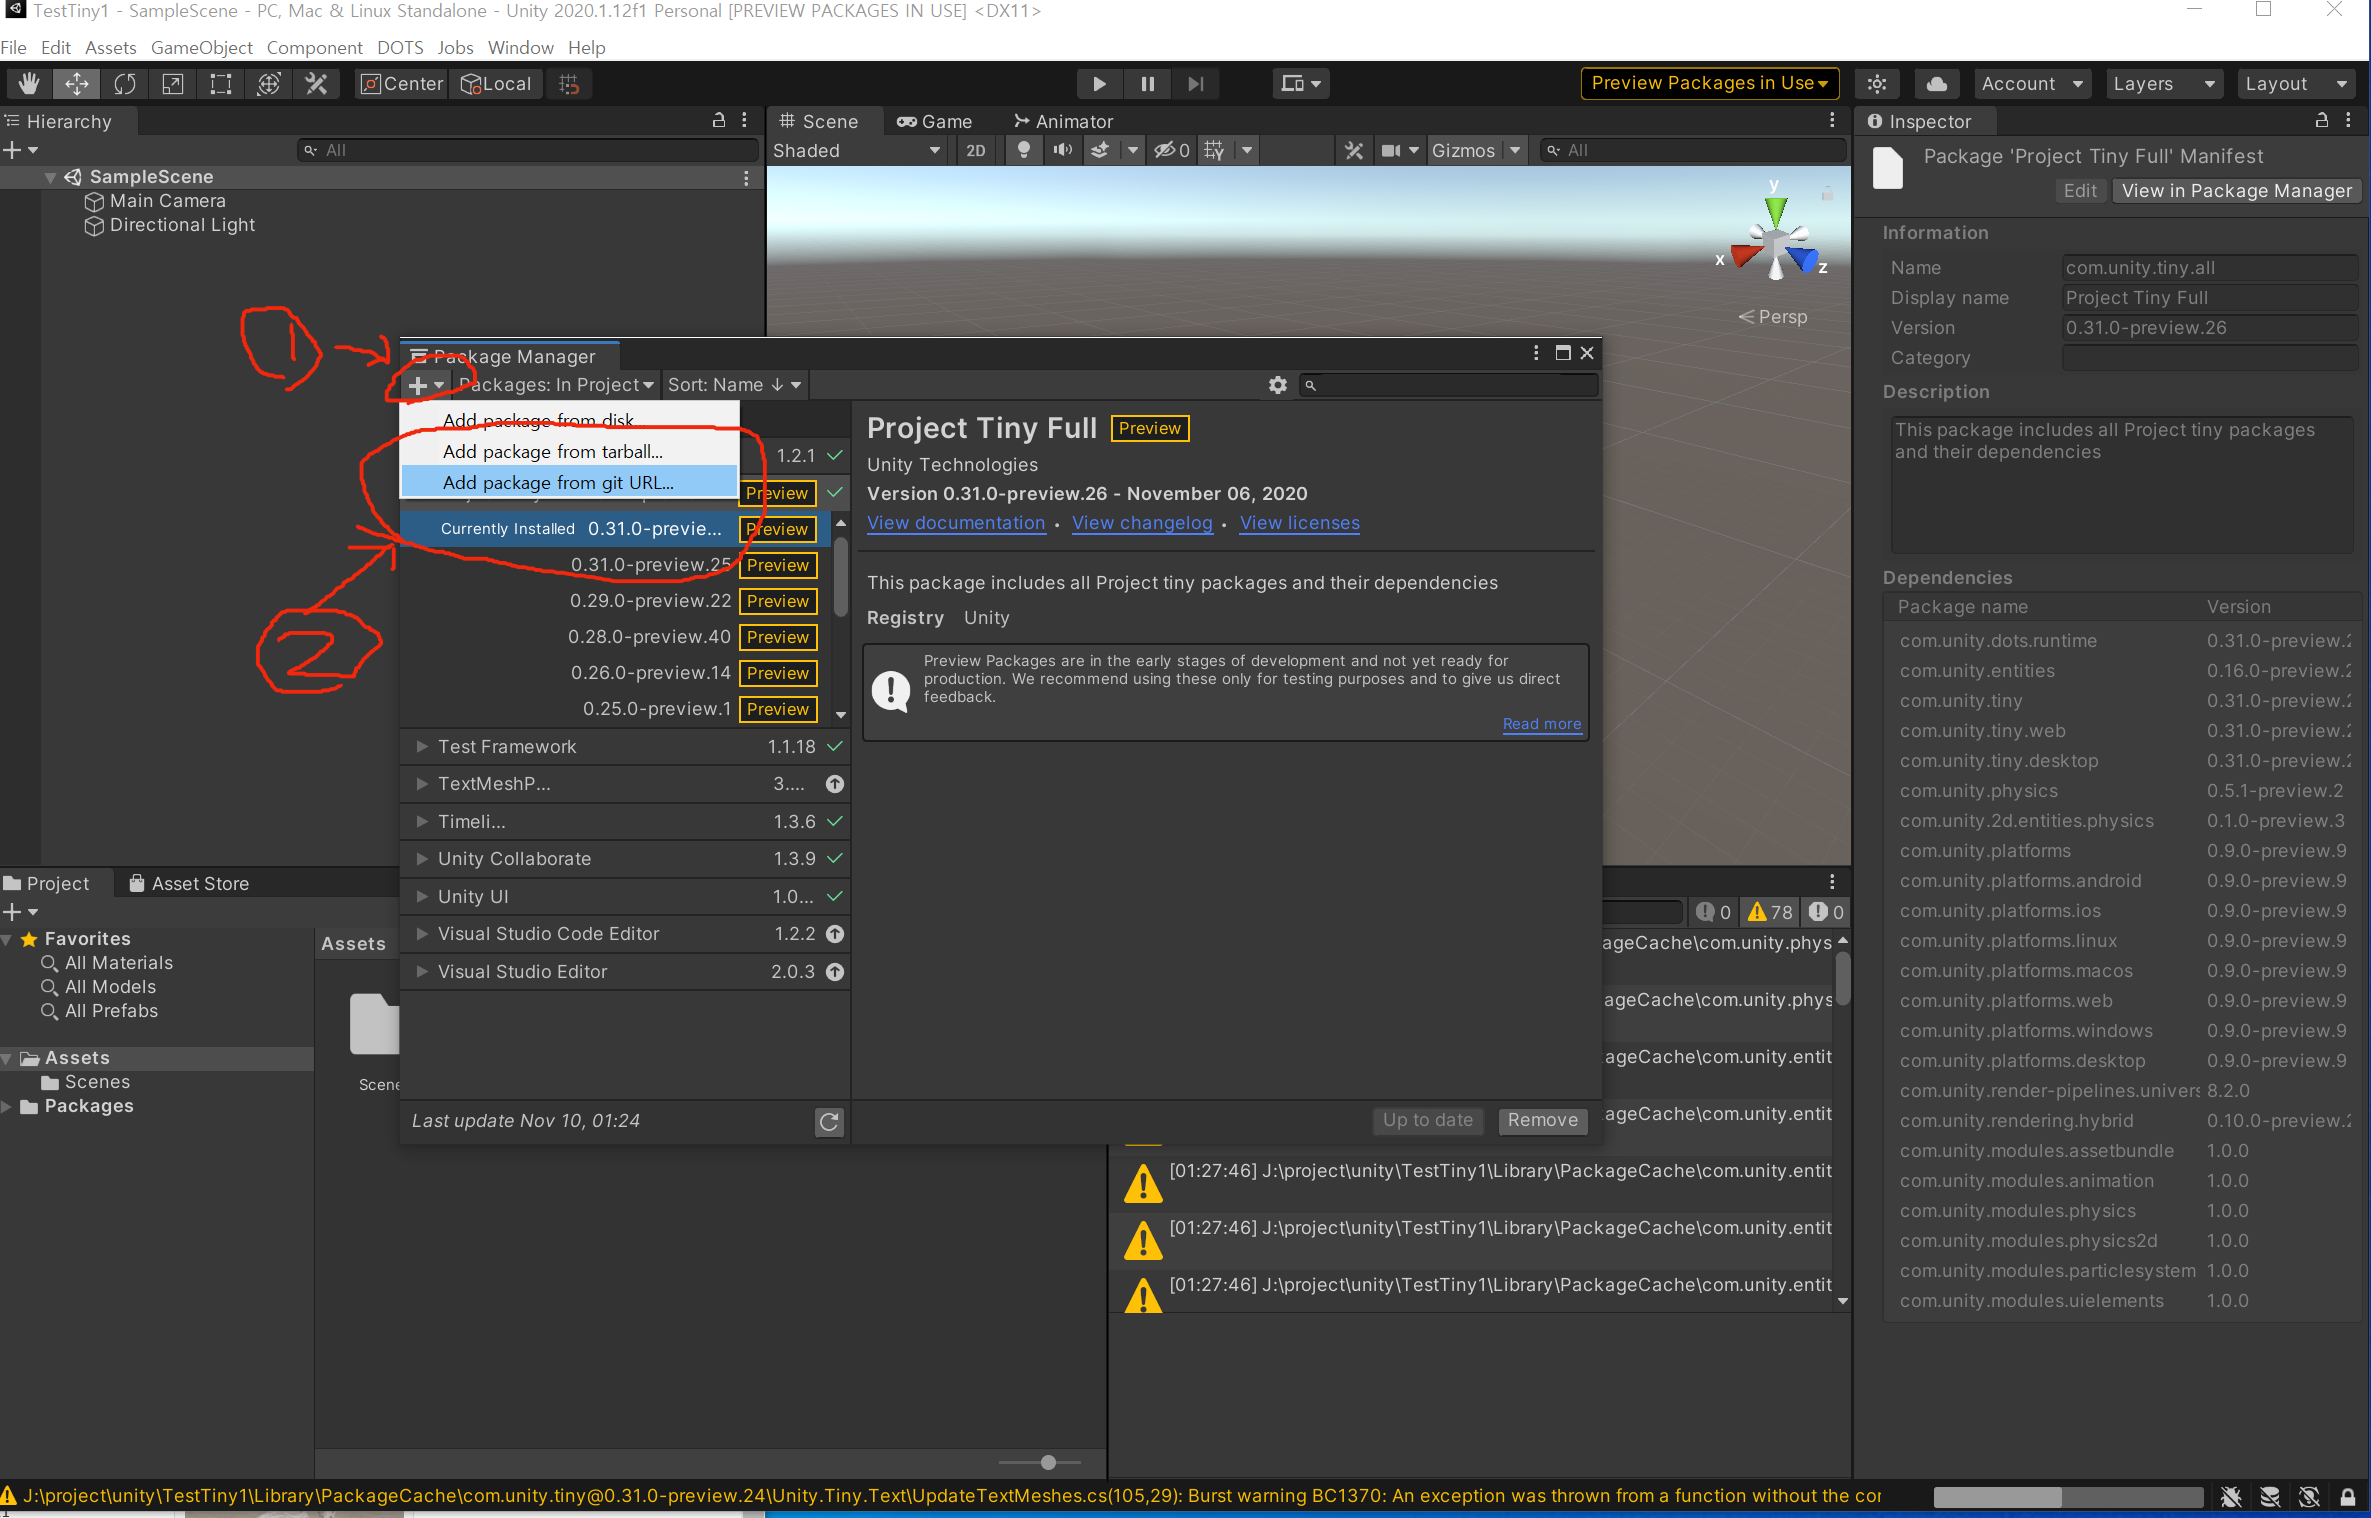
Task: Select the Hand tool in toolbar
Action: tap(28, 84)
